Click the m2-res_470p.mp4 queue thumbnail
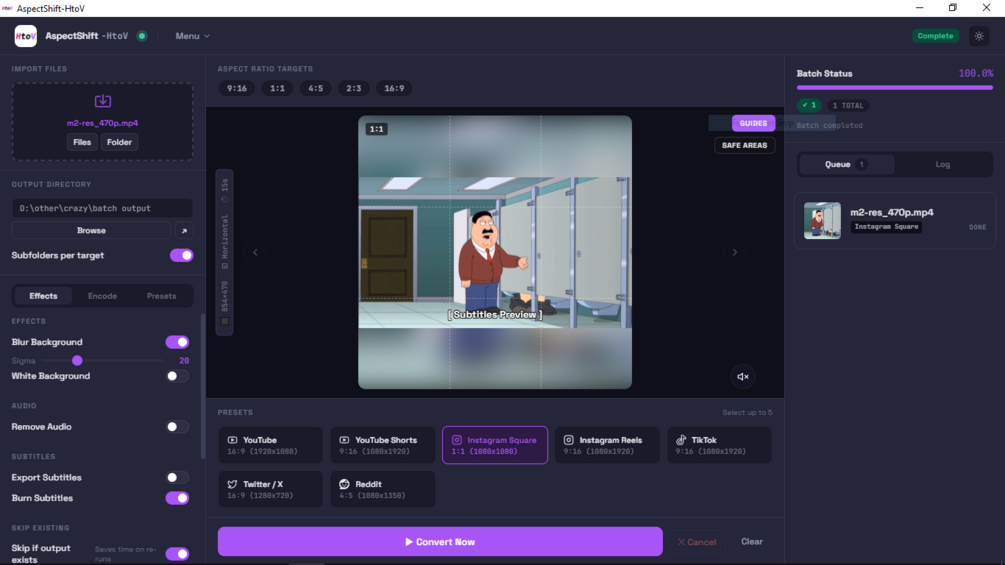The width and height of the screenshot is (1005, 565). pyautogui.click(x=822, y=220)
